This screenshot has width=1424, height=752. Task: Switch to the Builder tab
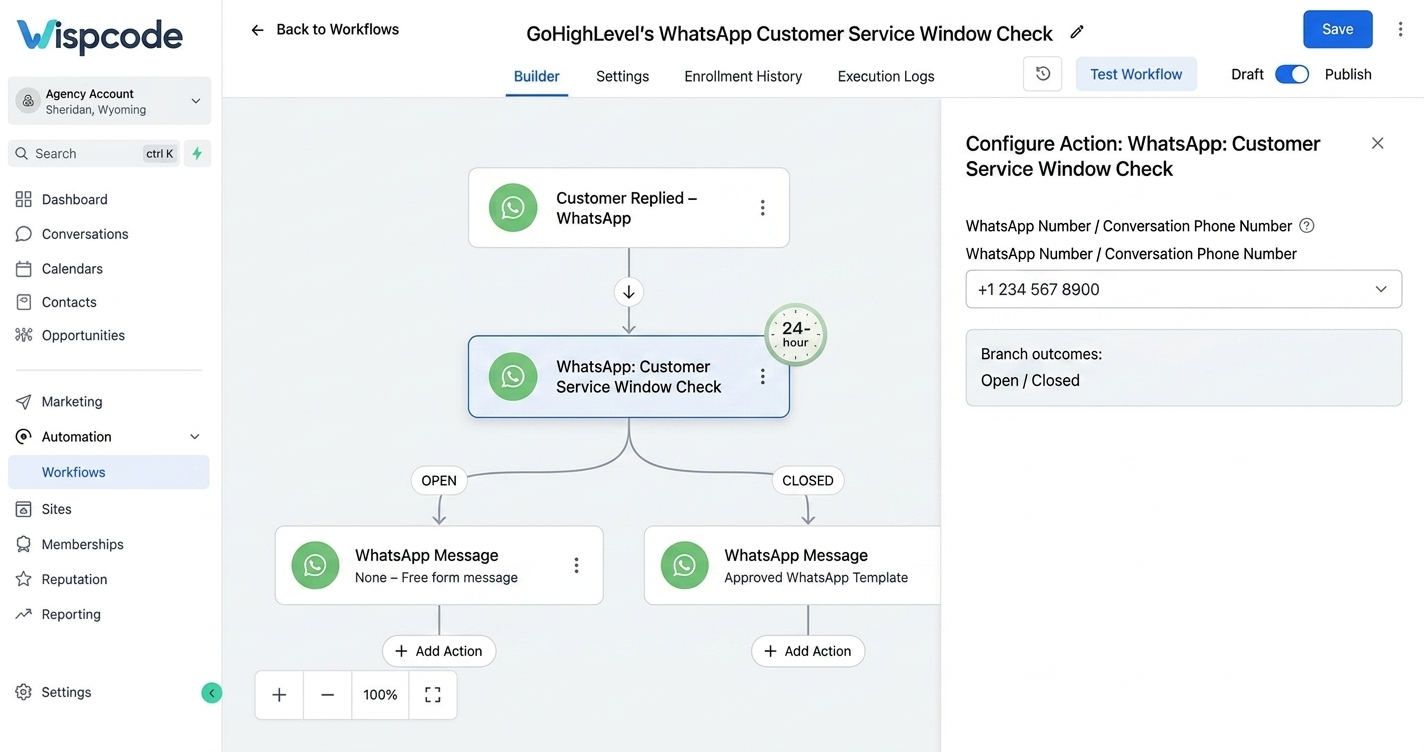[537, 76]
